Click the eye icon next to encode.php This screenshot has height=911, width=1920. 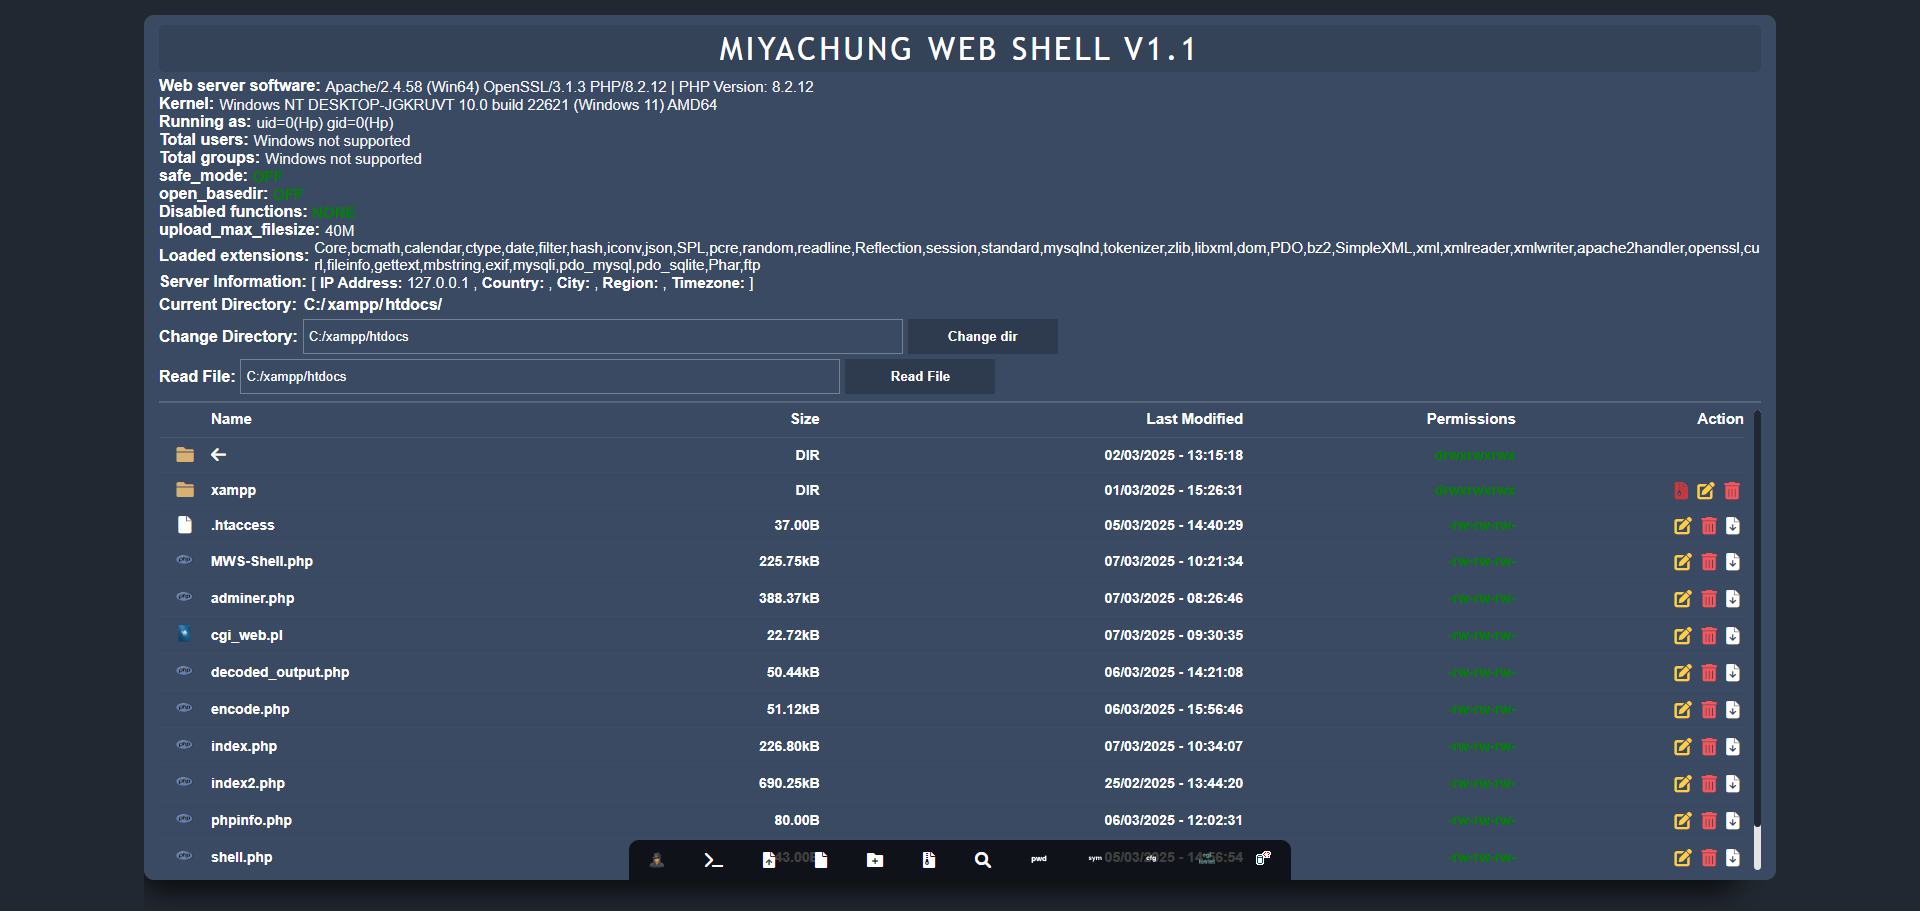click(184, 709)
